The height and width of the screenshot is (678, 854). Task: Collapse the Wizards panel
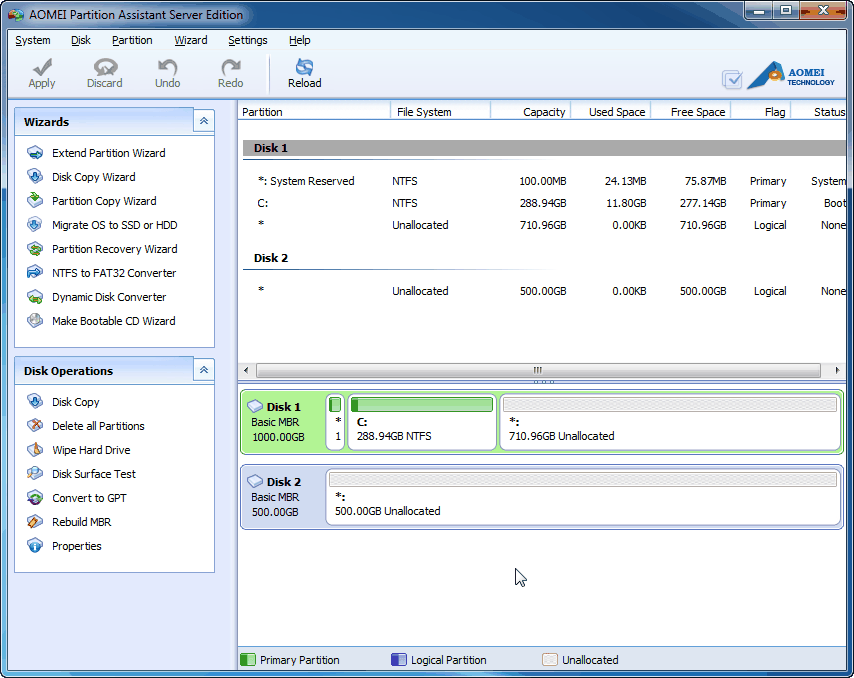pos(204,121)
